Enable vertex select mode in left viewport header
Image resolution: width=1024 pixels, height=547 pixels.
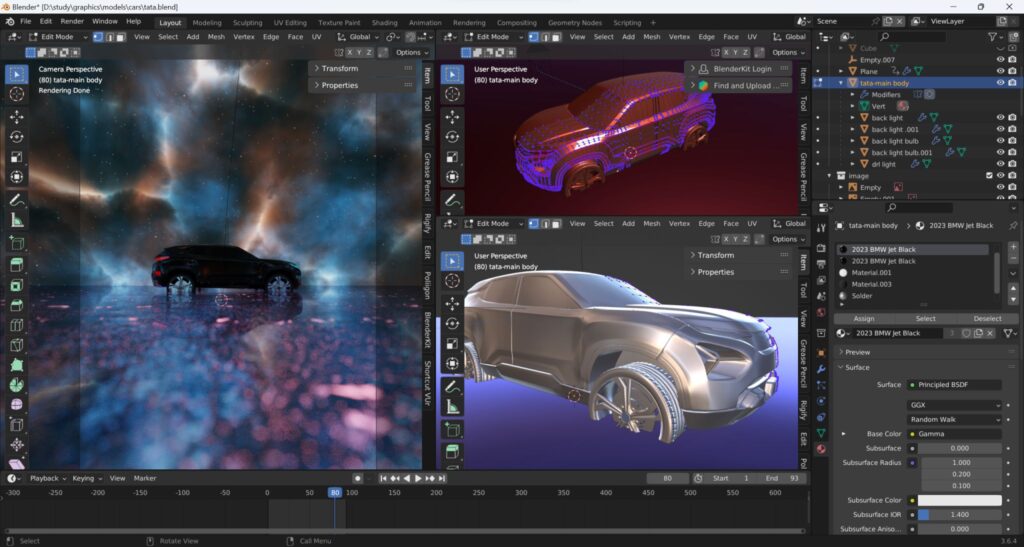[98, 37]
